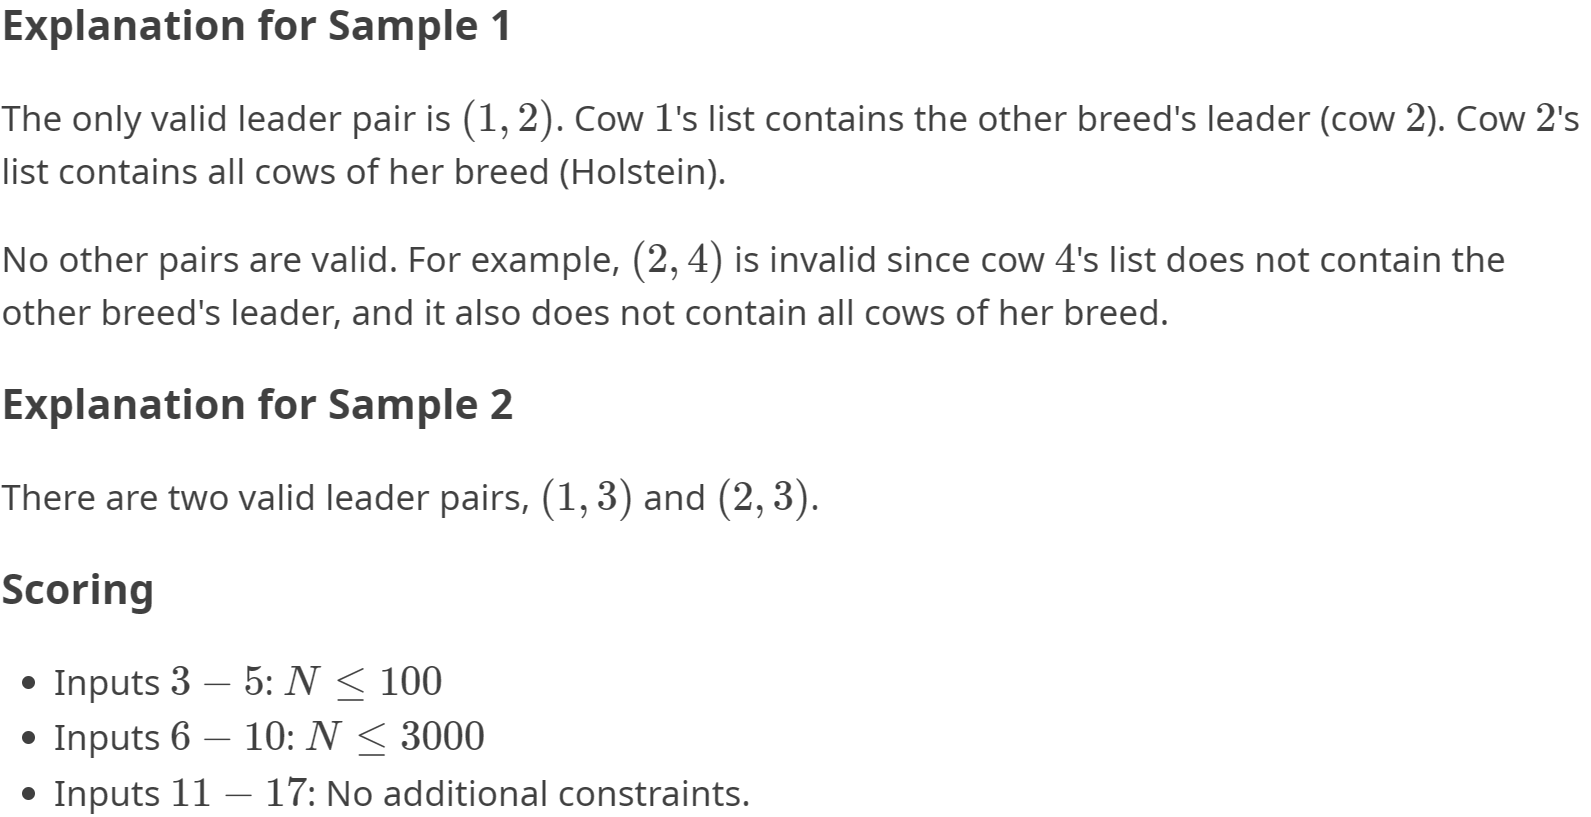1591x817 pixels.
Task: Click the "N ≤ 100" constraint
Action: click(x=363, y=682)
